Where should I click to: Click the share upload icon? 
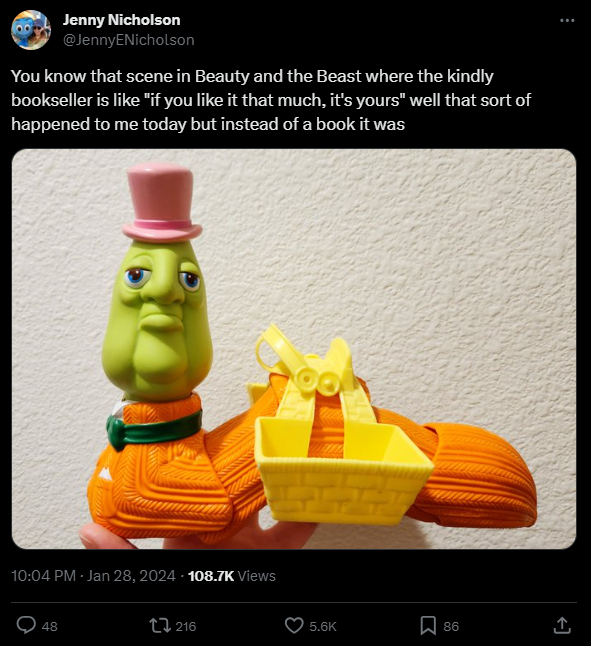[562, 625]
